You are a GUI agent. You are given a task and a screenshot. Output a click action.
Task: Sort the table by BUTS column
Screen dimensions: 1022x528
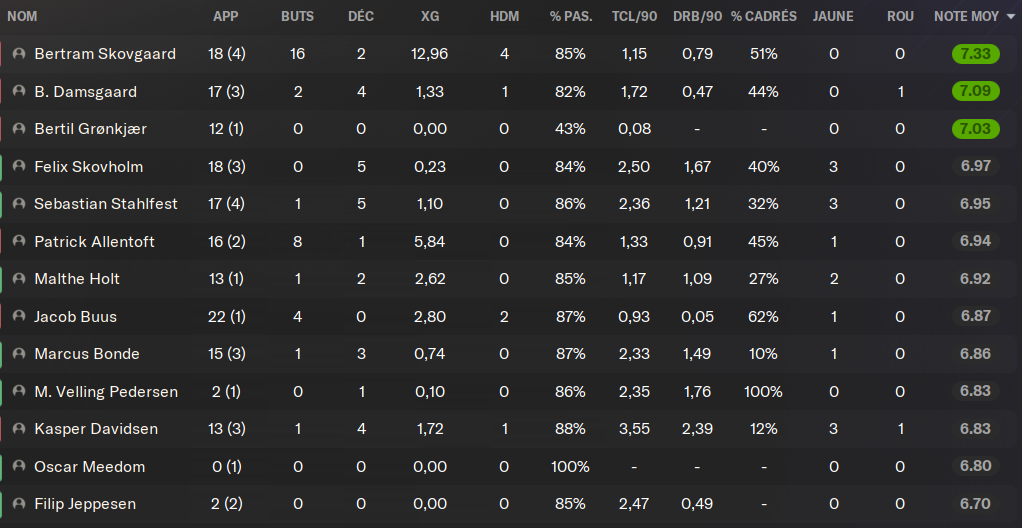click(297, 17)
